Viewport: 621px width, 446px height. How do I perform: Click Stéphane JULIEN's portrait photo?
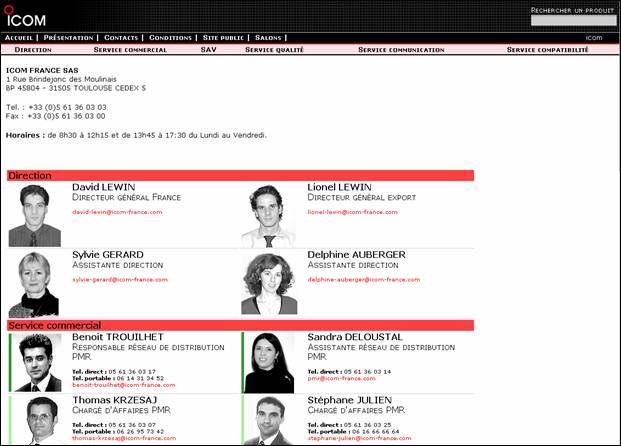[x=269, y=420]
